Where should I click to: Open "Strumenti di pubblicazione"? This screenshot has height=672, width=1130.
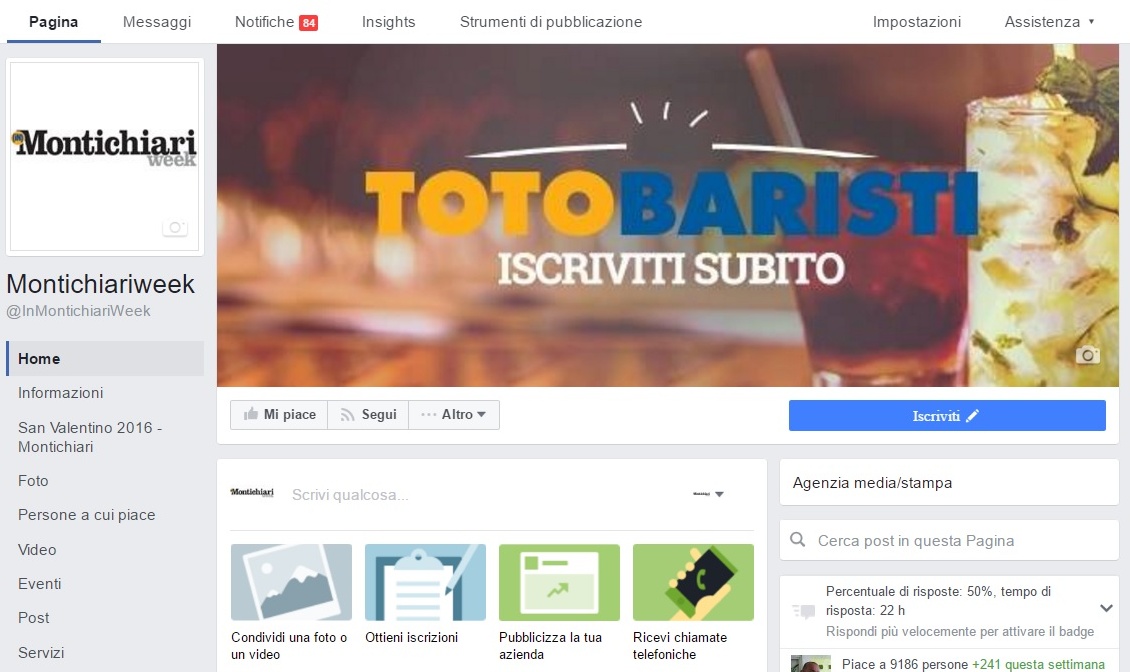click(549, 20)
